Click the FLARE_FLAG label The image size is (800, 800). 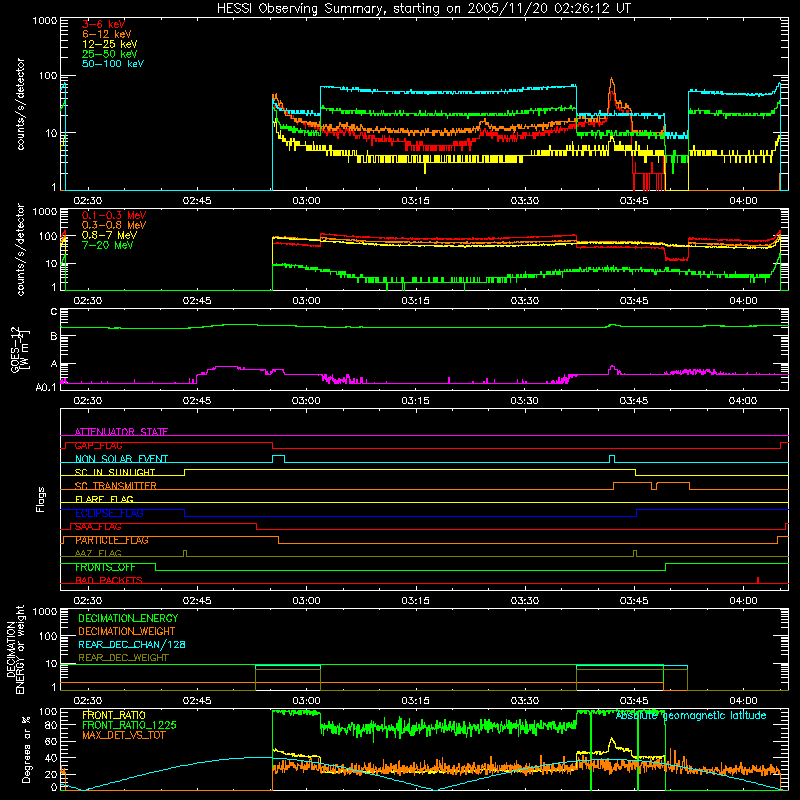[x=104, y=499]
